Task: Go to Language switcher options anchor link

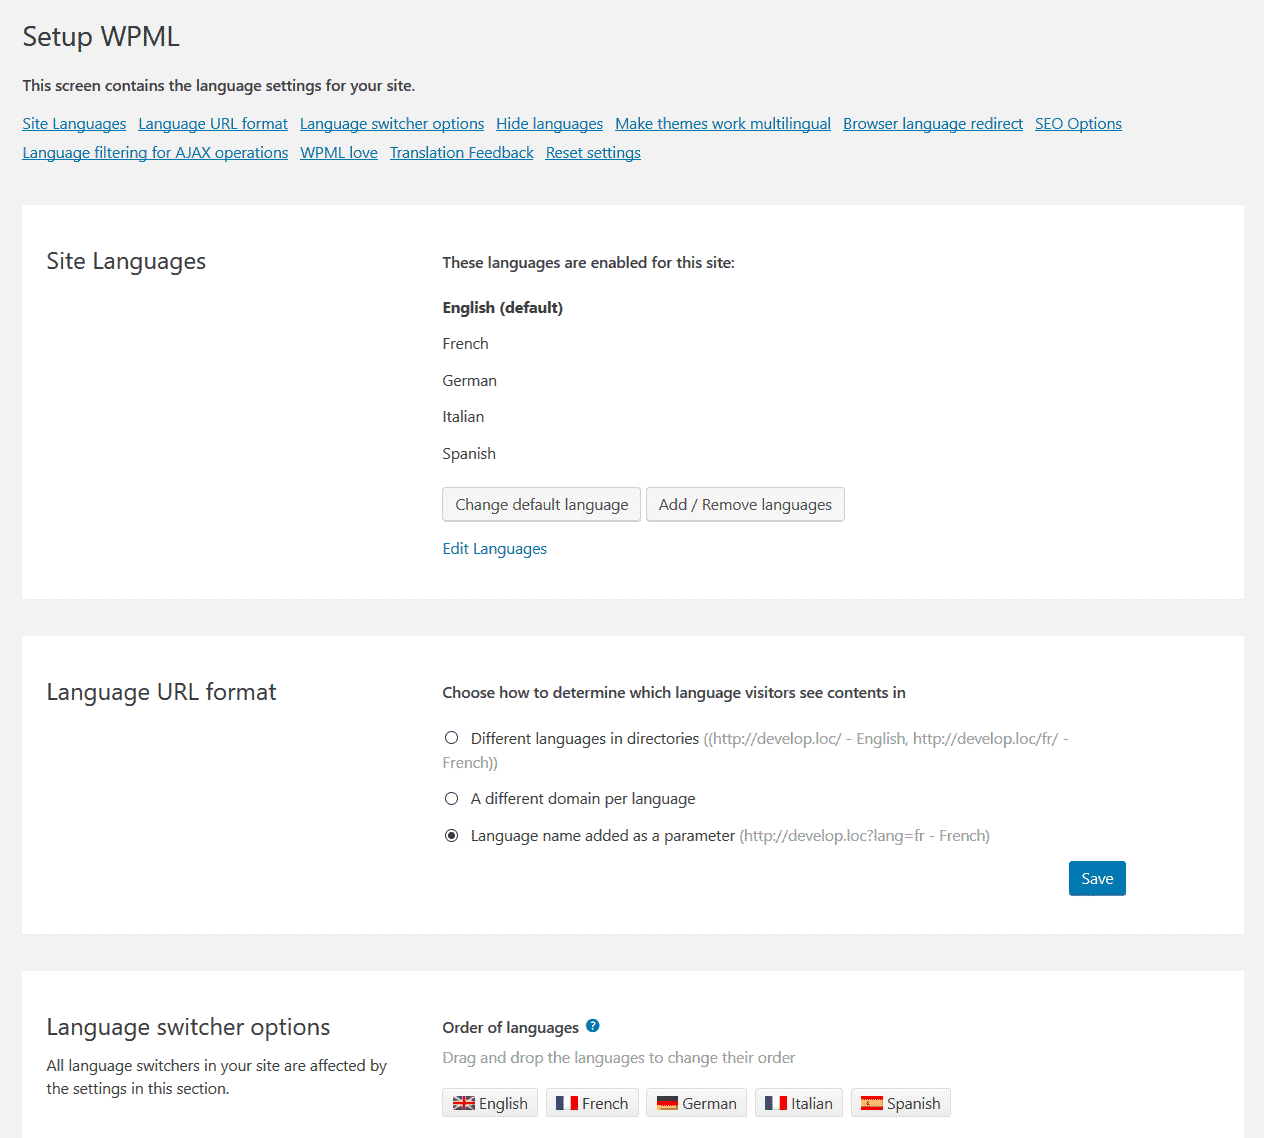Action: 392,124
